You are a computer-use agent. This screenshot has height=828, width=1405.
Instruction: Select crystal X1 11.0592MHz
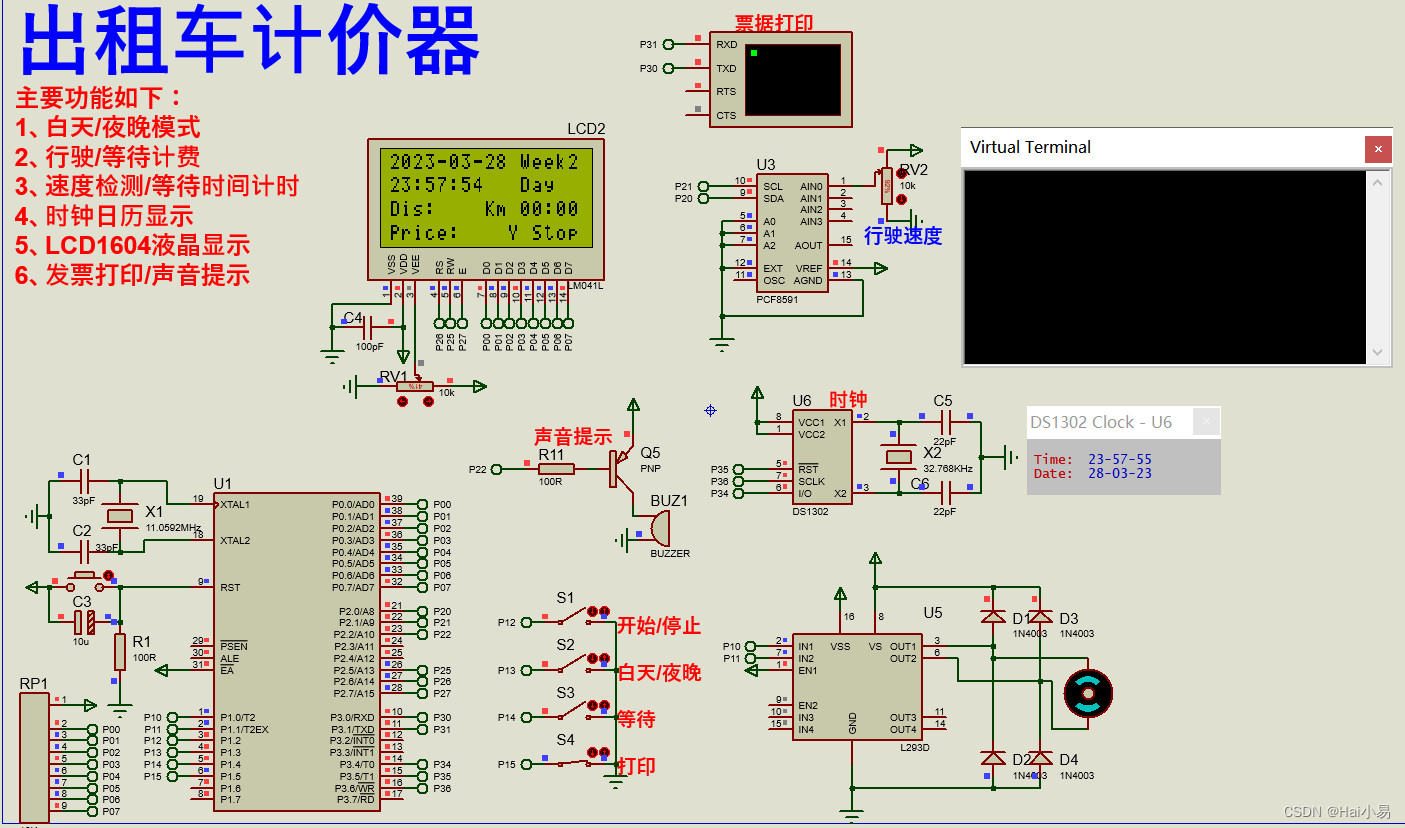[x=121, y=516]
